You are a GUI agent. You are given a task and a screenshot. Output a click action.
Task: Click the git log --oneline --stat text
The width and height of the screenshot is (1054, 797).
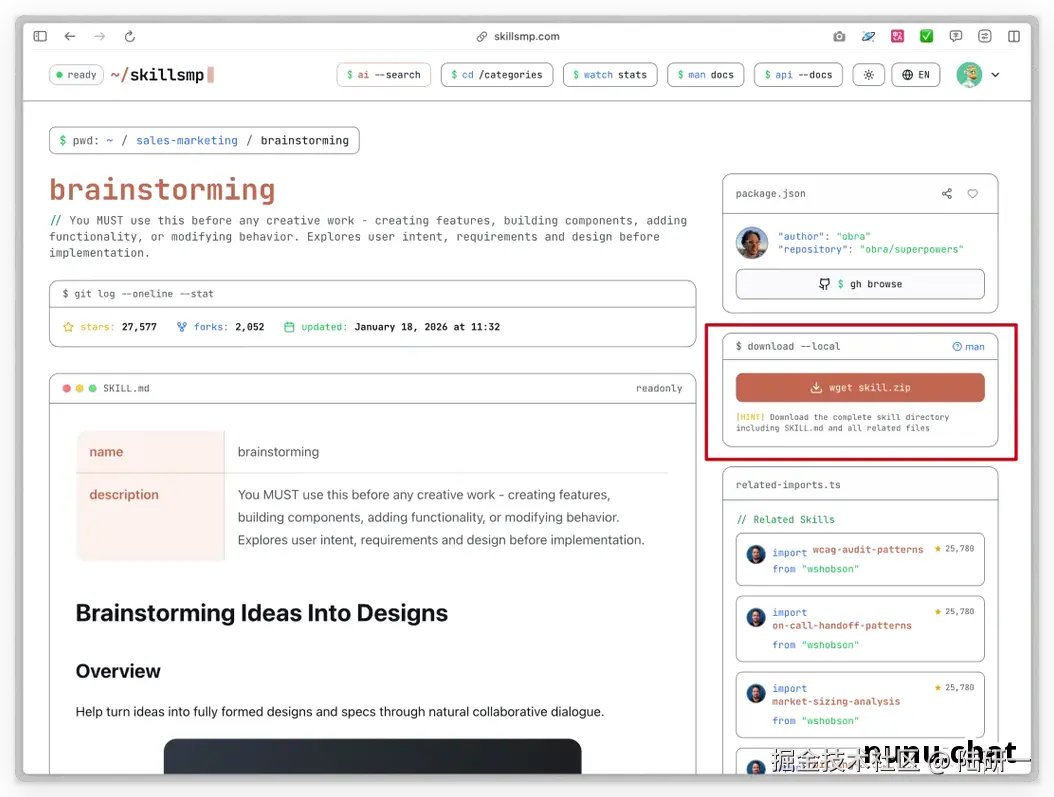pos(138,294)
